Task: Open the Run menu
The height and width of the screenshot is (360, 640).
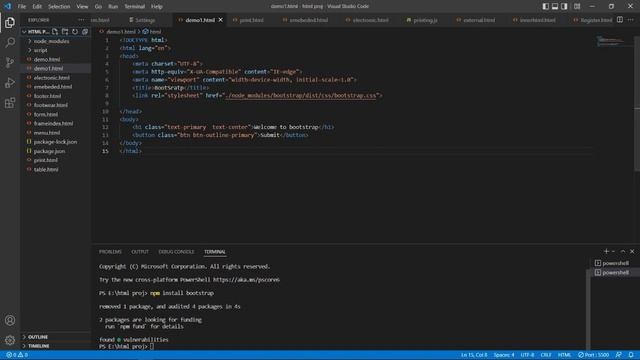Action: pos(113,6)
